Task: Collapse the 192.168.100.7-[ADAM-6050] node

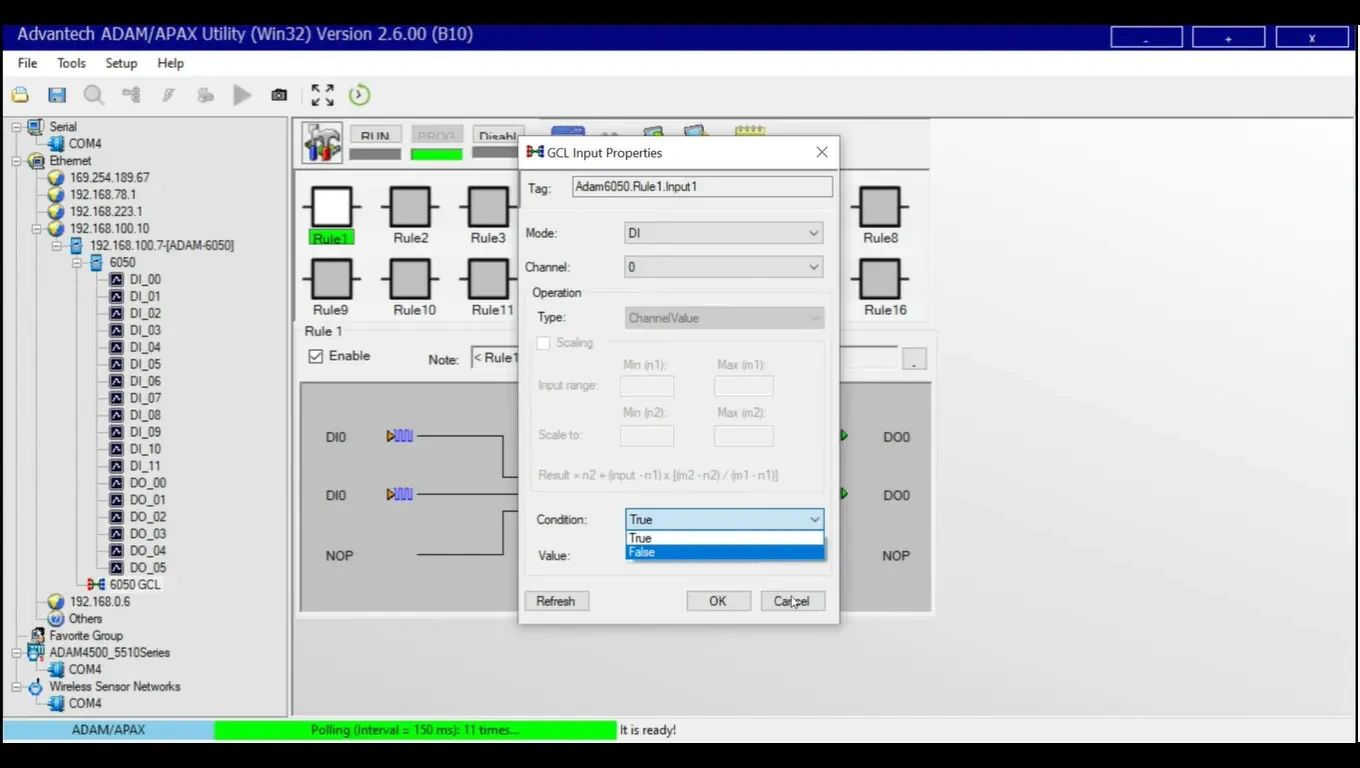Action: [56, 246]
